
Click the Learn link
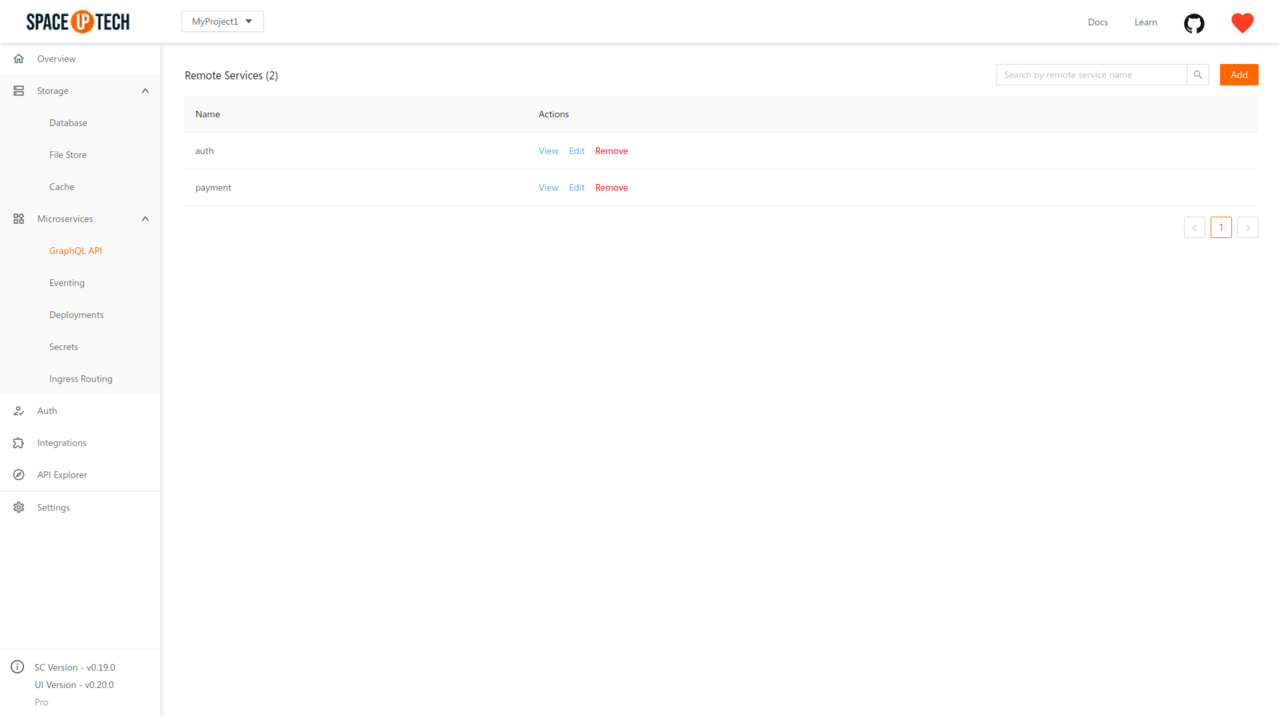pos(1146,22)
